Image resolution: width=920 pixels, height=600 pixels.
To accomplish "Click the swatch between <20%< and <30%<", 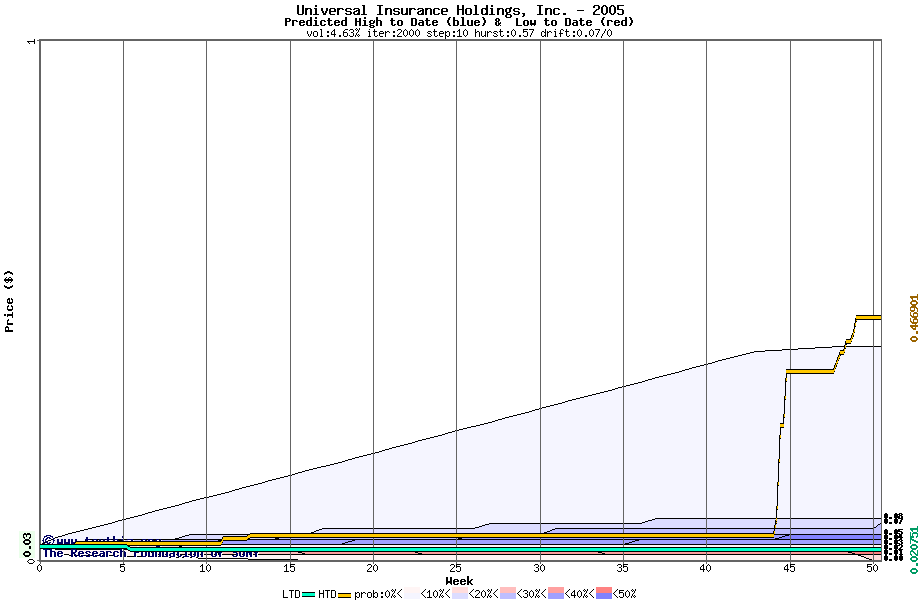I will 508,593.
